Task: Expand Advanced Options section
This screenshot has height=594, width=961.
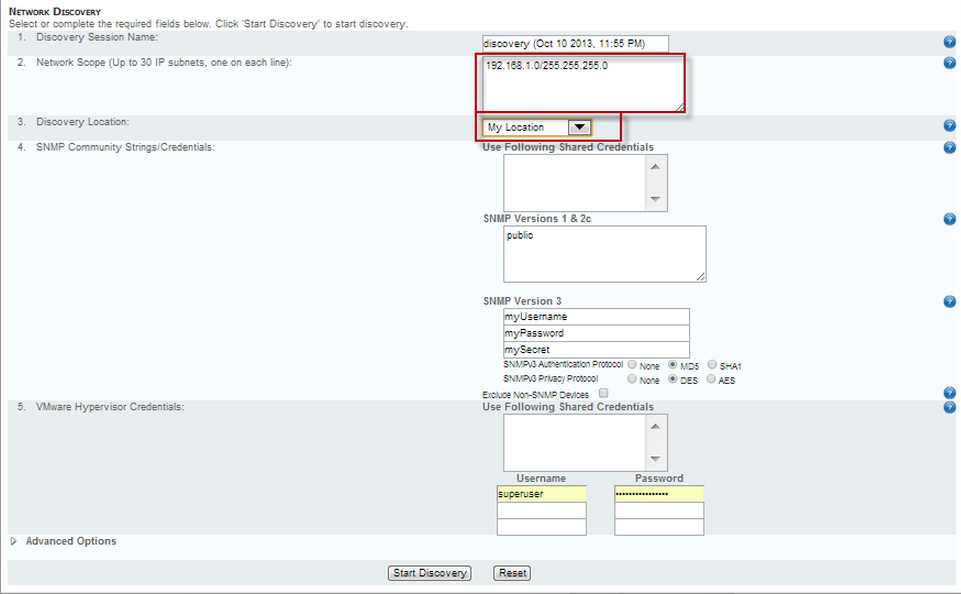Action: pos(14,541)
